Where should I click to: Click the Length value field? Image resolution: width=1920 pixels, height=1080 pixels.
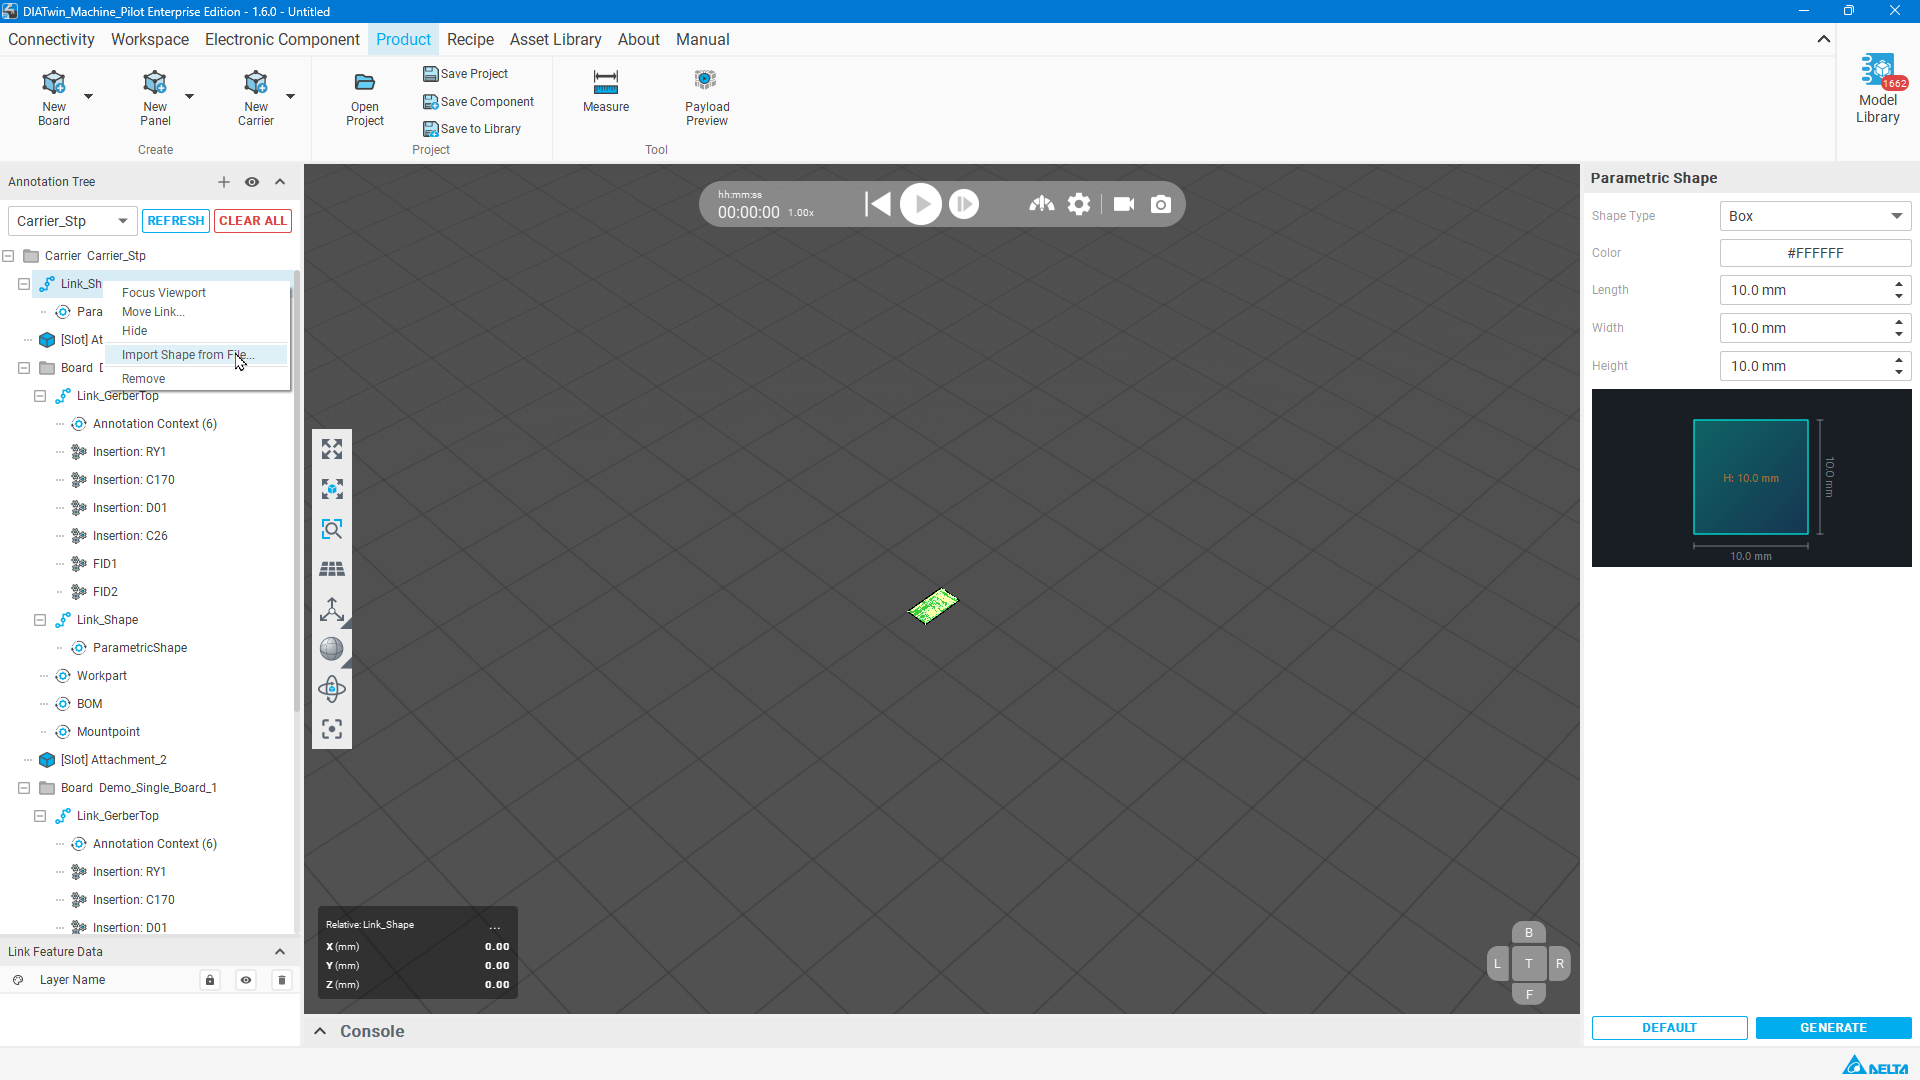coord(1805,290)
